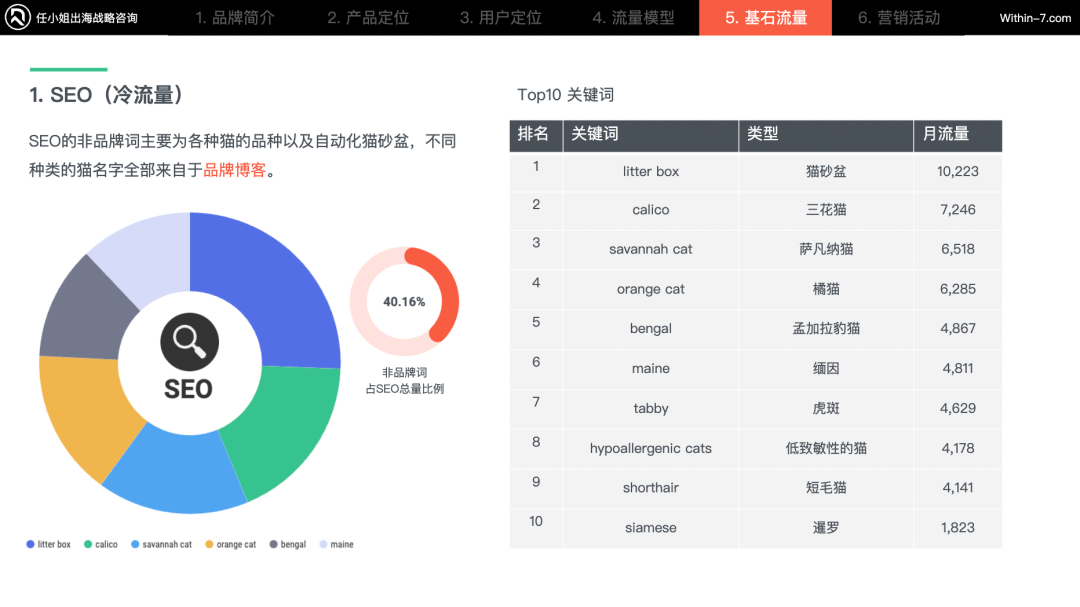1080x607 pixels.
Task: Select bengal legend color dot
Action: click(273, 544)
